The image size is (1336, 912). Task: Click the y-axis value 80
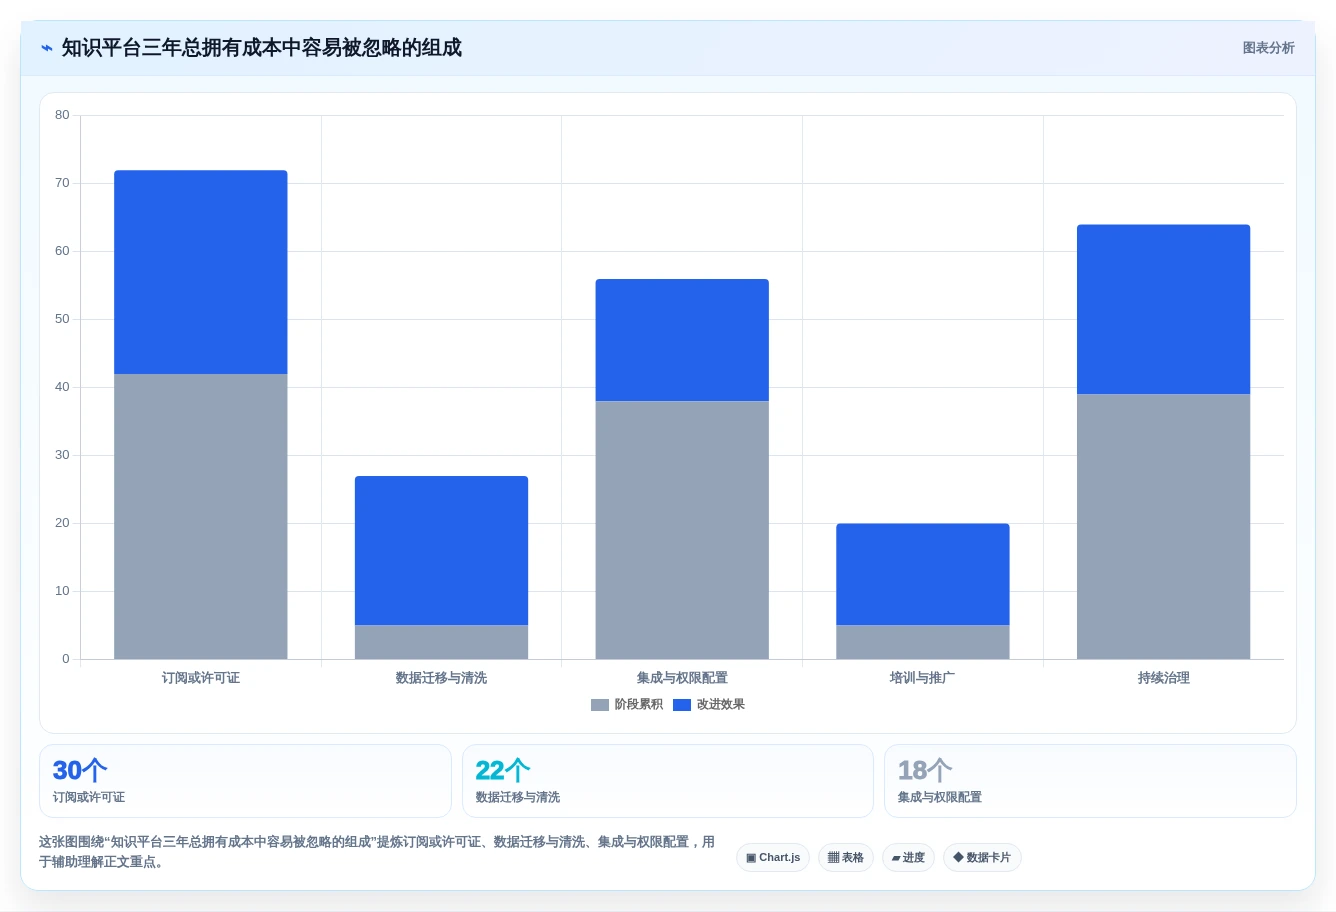(x=62, y=115)
